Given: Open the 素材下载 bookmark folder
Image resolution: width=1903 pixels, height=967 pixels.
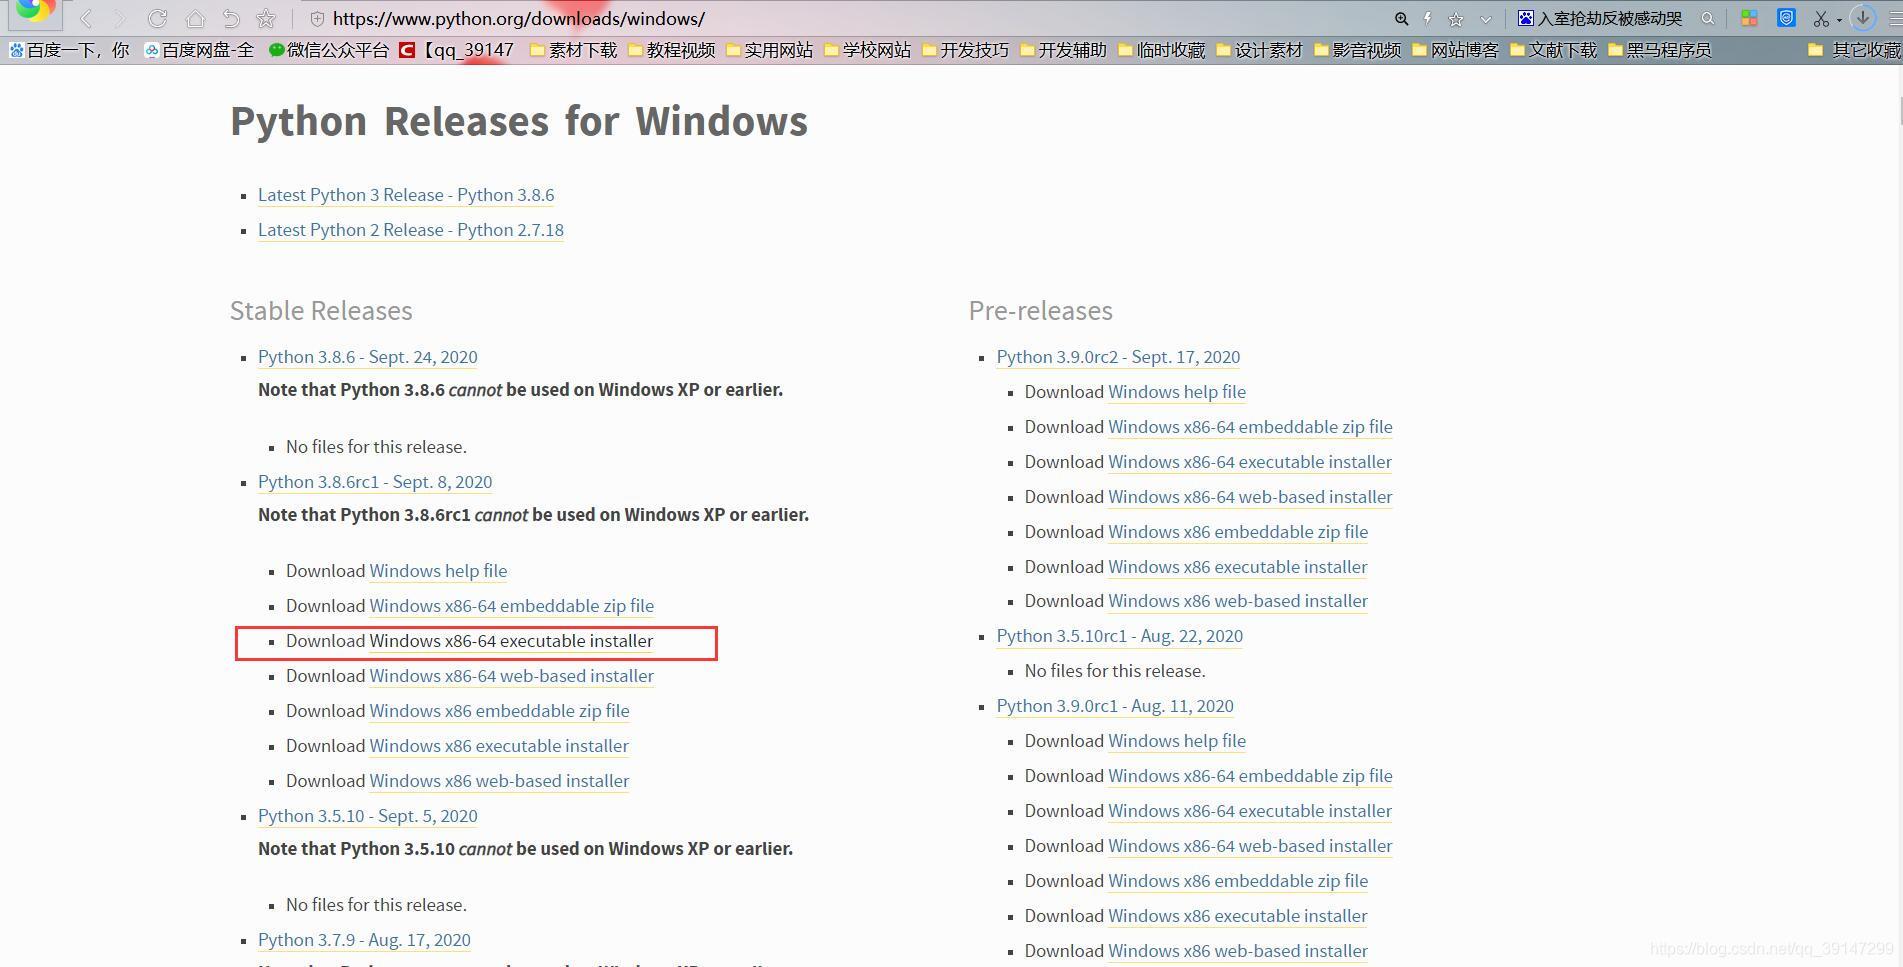Looking at the screenshot, I should click(x=573, y=50).
